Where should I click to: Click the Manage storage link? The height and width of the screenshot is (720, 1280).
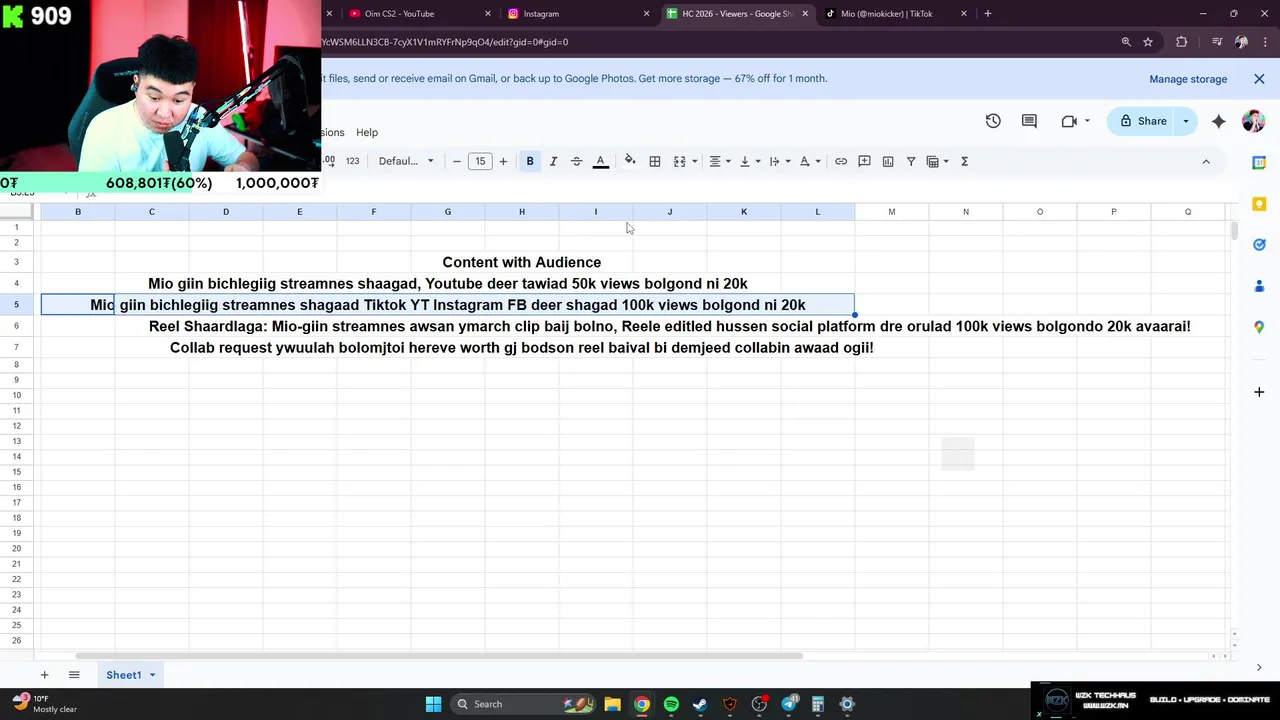click(x=1188, y=79)
